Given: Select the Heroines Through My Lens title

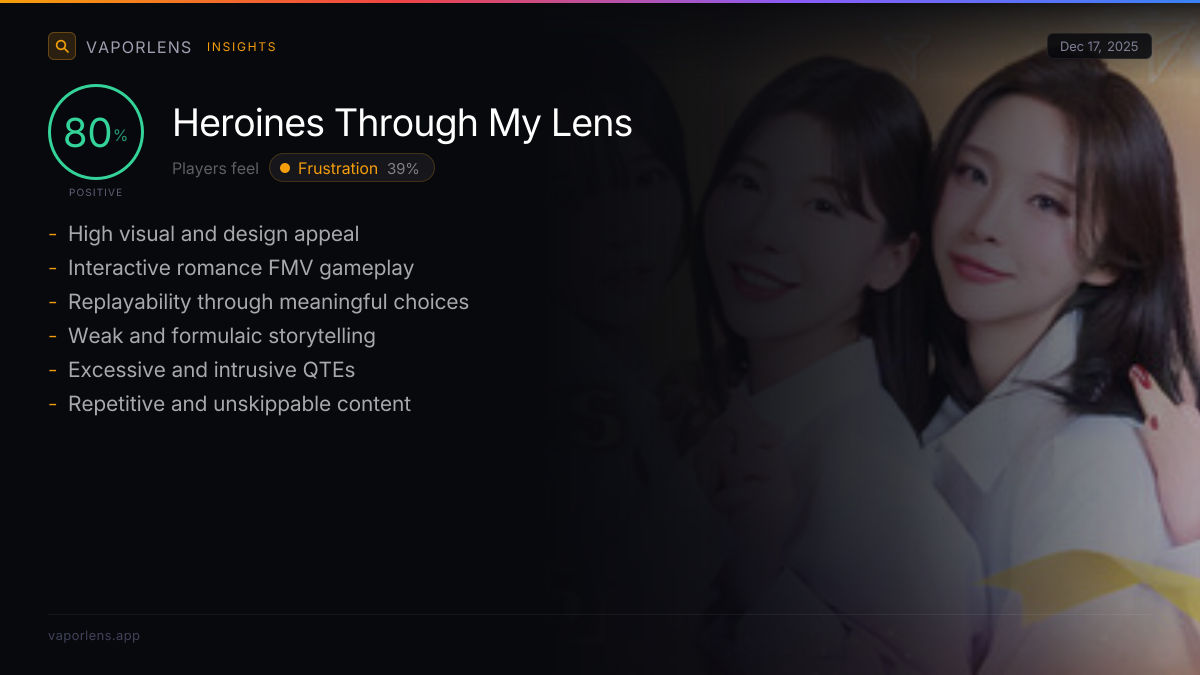Looking at the screenshot, I should click(402, 123).
